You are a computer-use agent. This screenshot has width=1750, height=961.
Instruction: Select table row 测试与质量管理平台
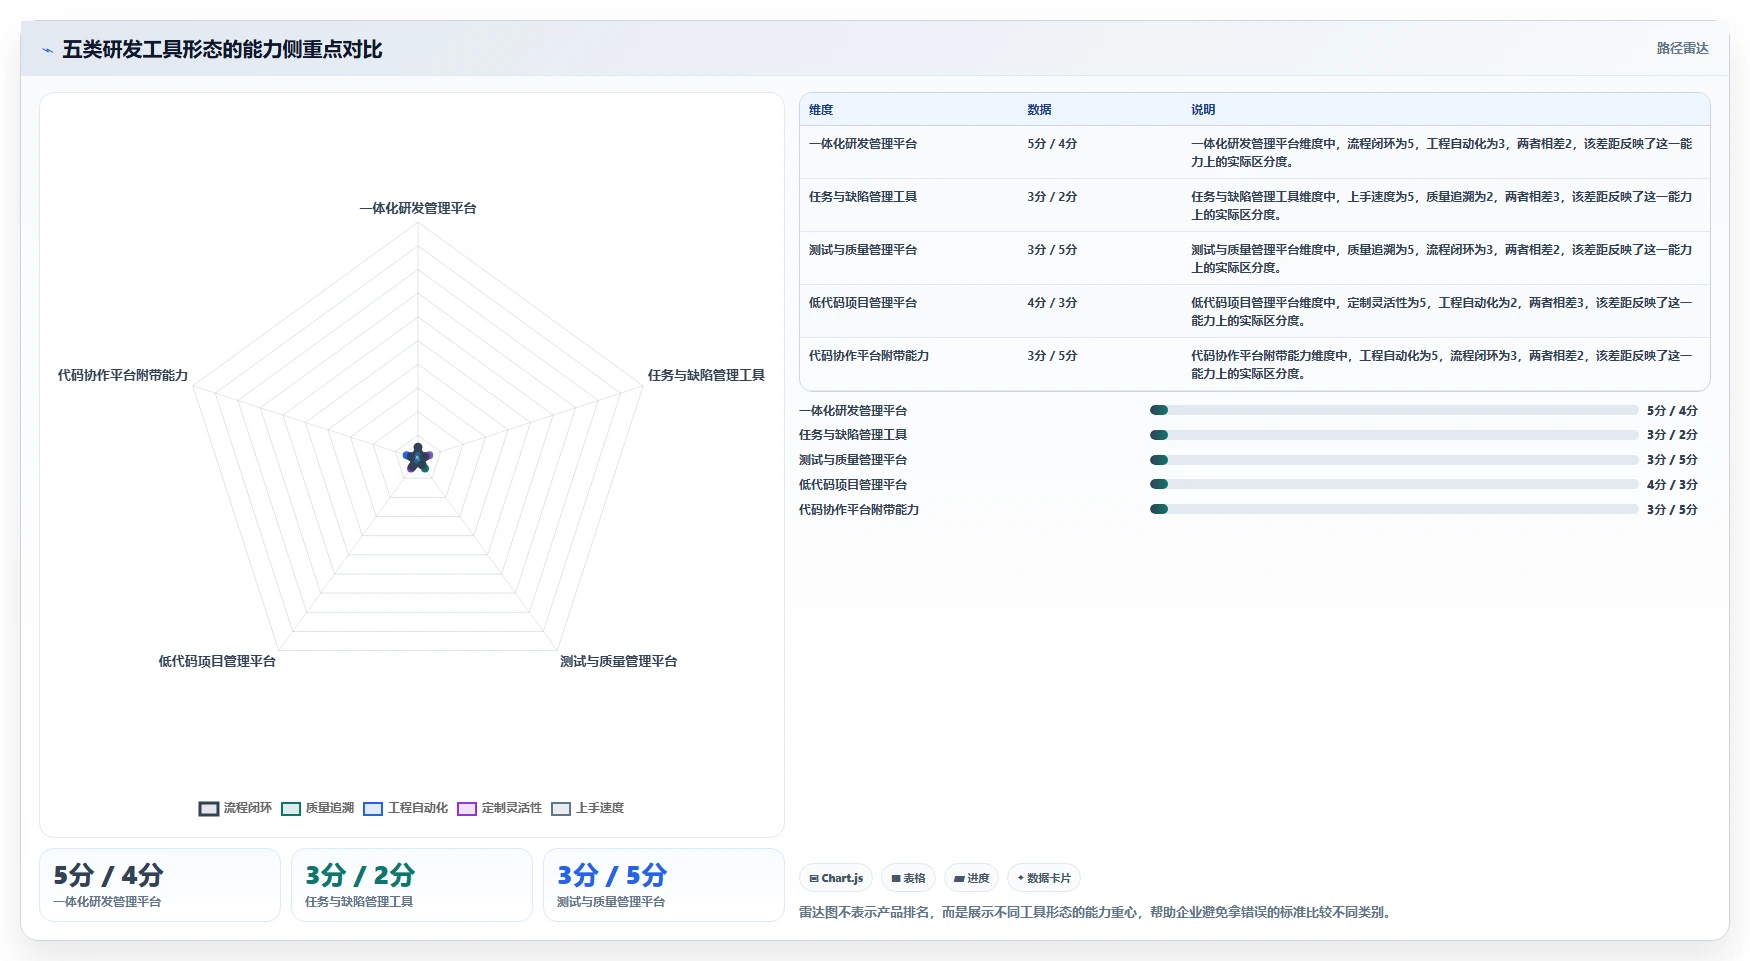1255,258
